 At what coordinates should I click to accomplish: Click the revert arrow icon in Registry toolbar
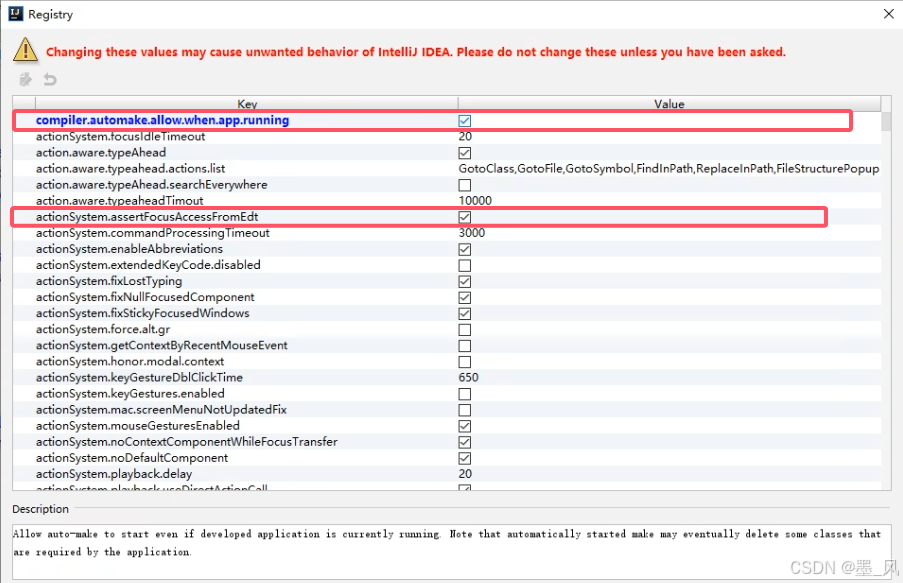(50, 80)
